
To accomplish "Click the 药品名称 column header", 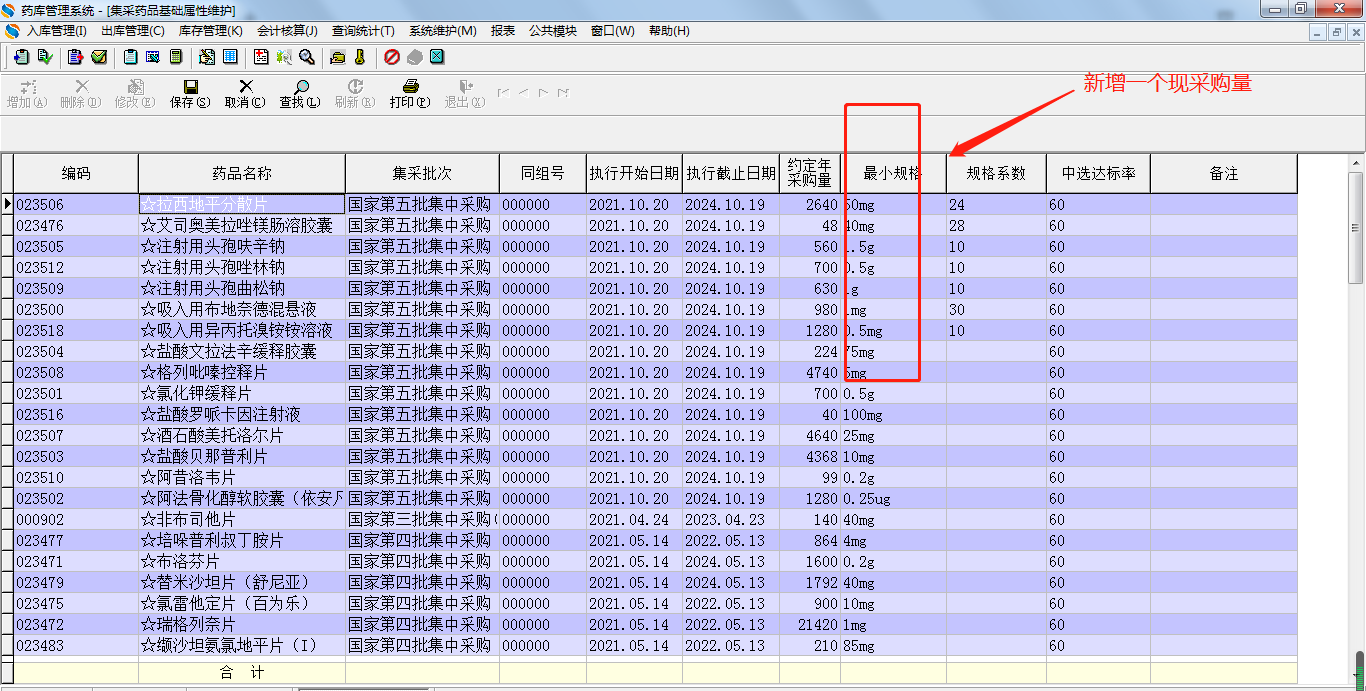I will 242,173.
